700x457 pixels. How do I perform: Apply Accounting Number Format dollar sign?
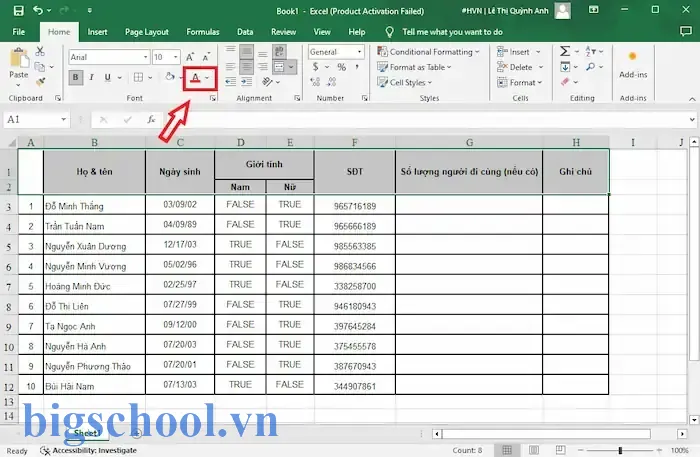[x=316, y=67]
